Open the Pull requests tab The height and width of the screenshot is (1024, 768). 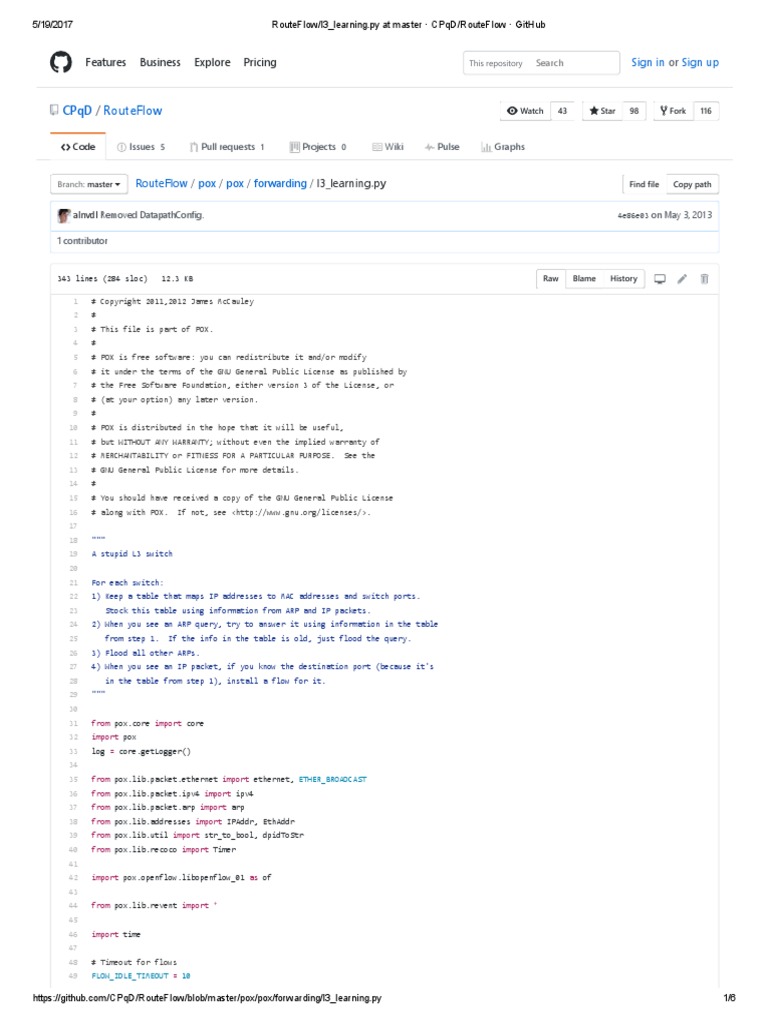point(227,147)
